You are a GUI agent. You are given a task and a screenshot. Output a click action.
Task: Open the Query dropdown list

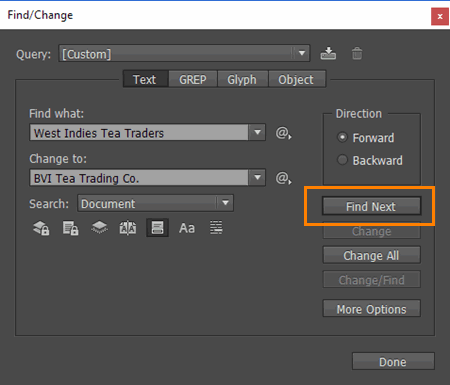[x=184, y=53]
